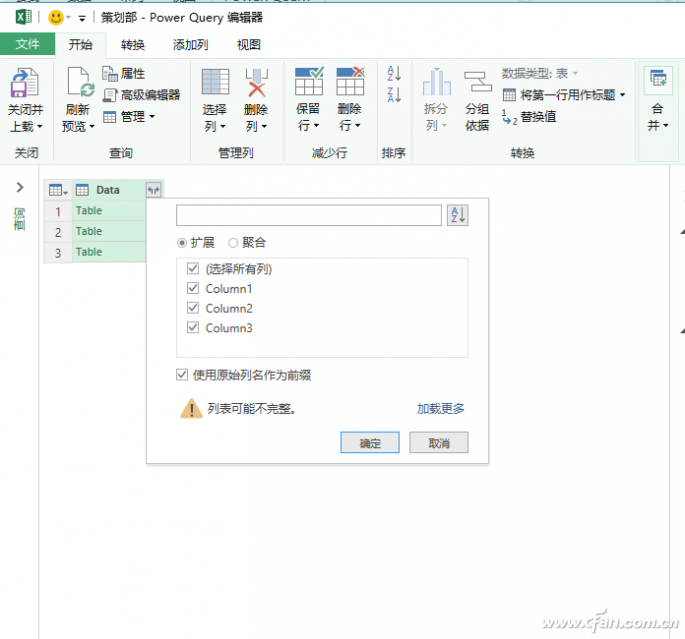Click the 分组依据 icon

[477, 82]
